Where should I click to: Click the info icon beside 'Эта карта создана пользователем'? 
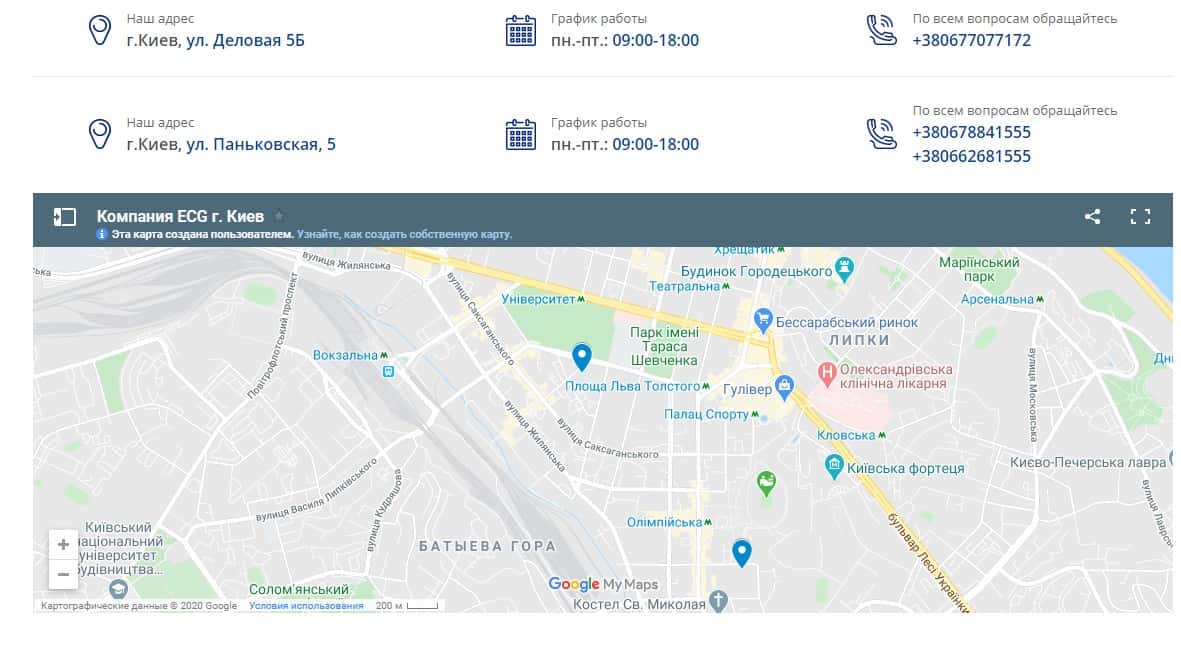pos(102,234)
